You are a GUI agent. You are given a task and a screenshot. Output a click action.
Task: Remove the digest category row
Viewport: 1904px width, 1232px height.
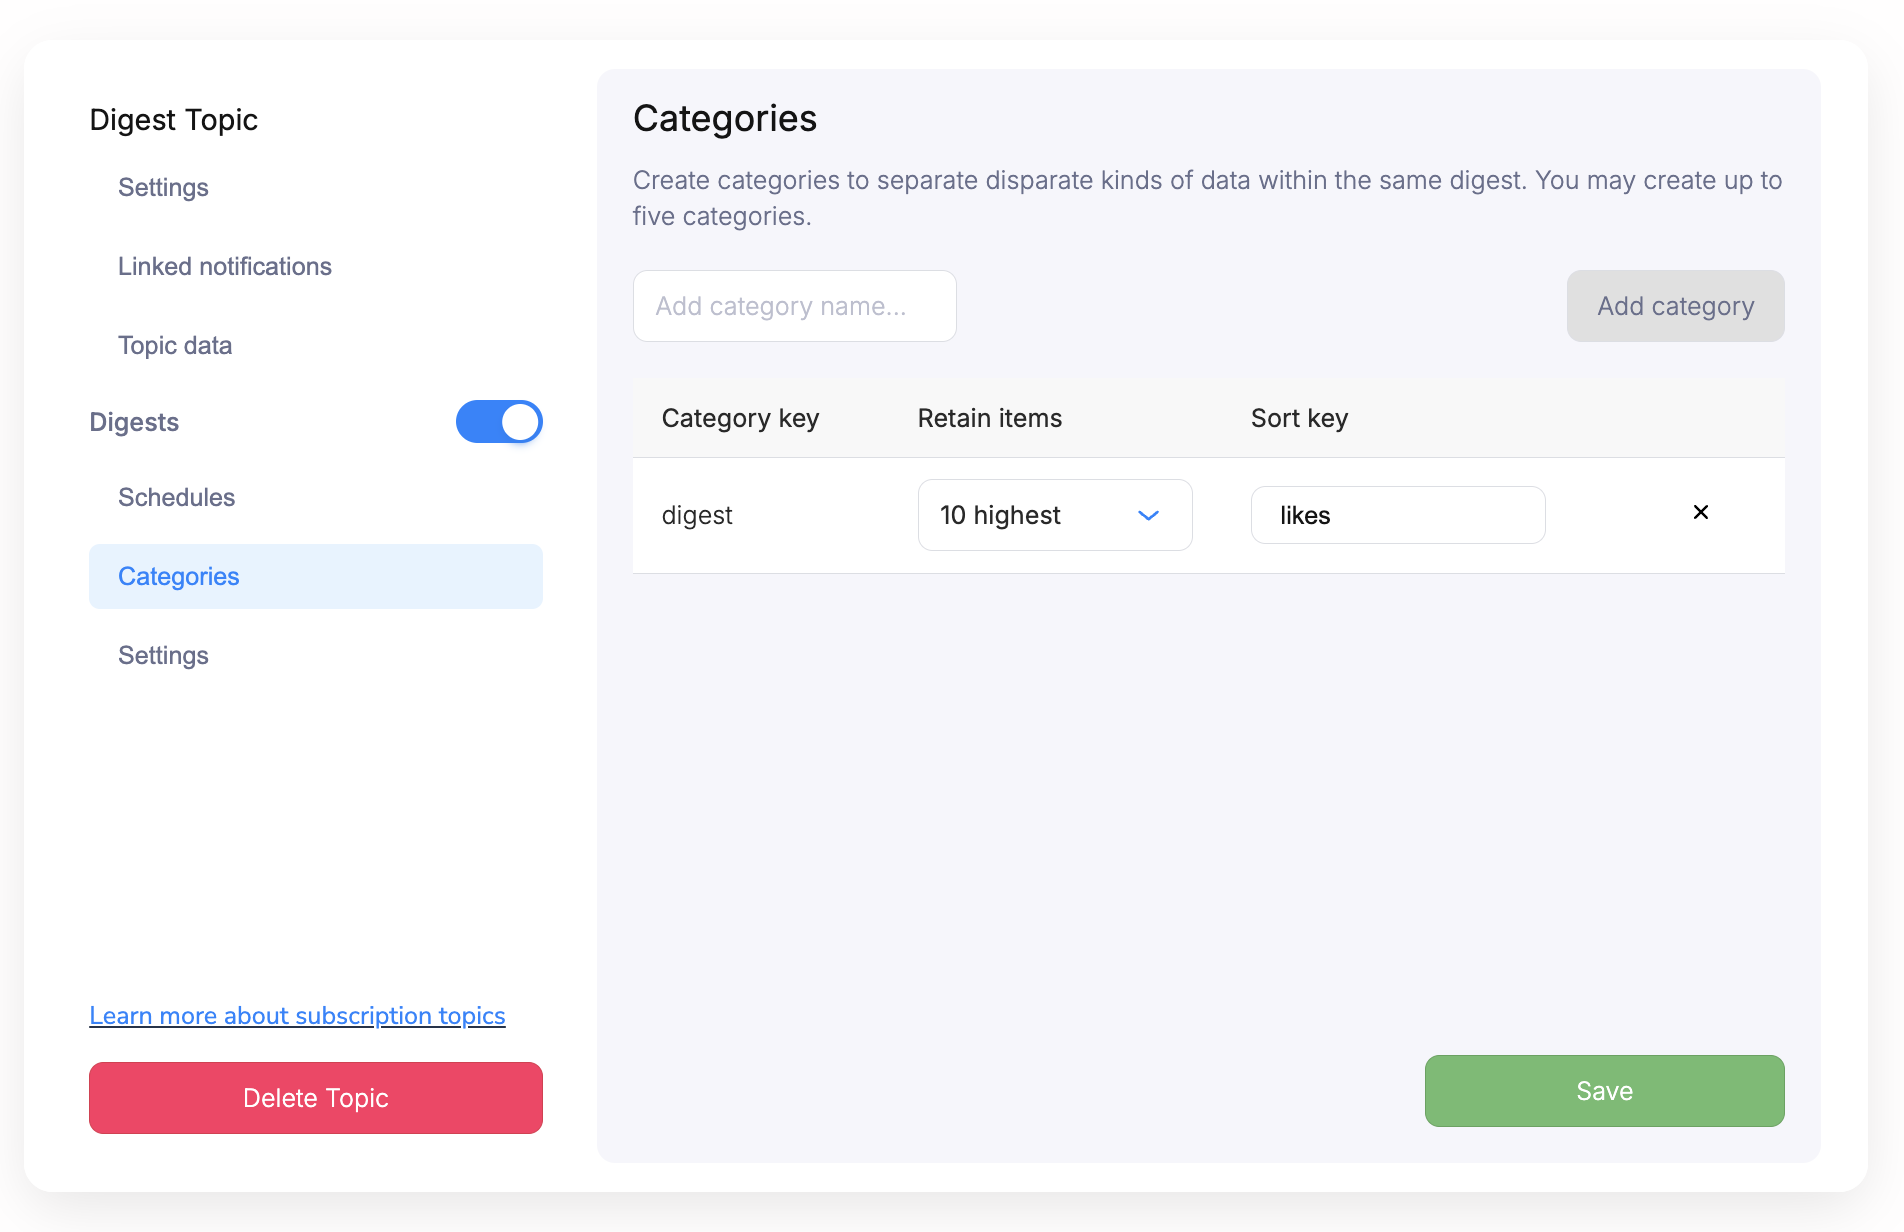1700,513
